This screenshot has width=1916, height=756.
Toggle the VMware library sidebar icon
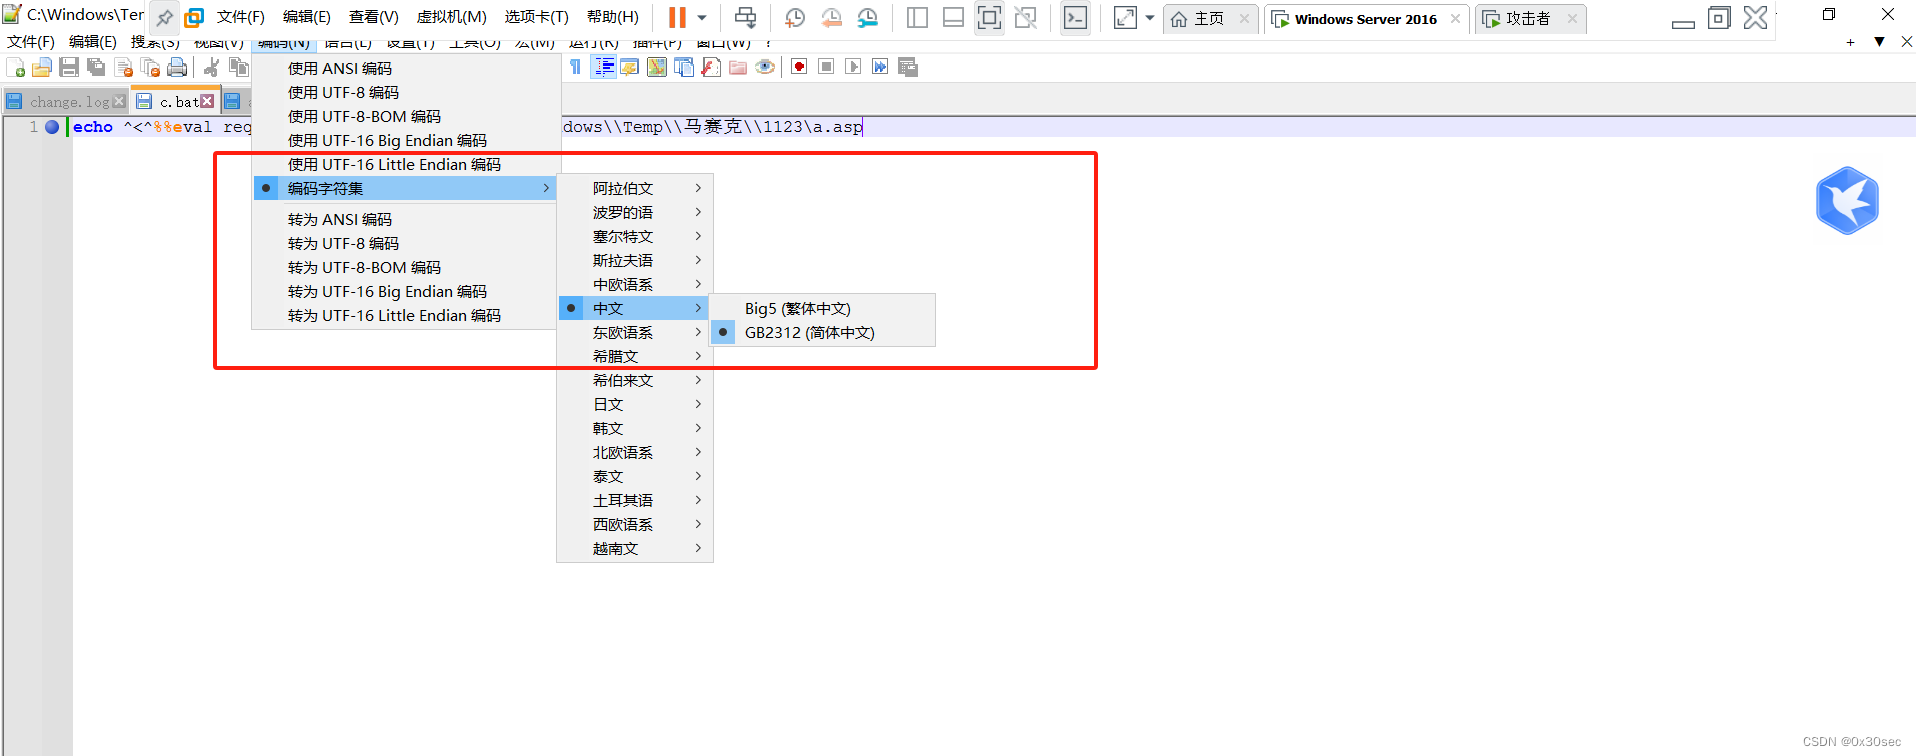(917, 18)
